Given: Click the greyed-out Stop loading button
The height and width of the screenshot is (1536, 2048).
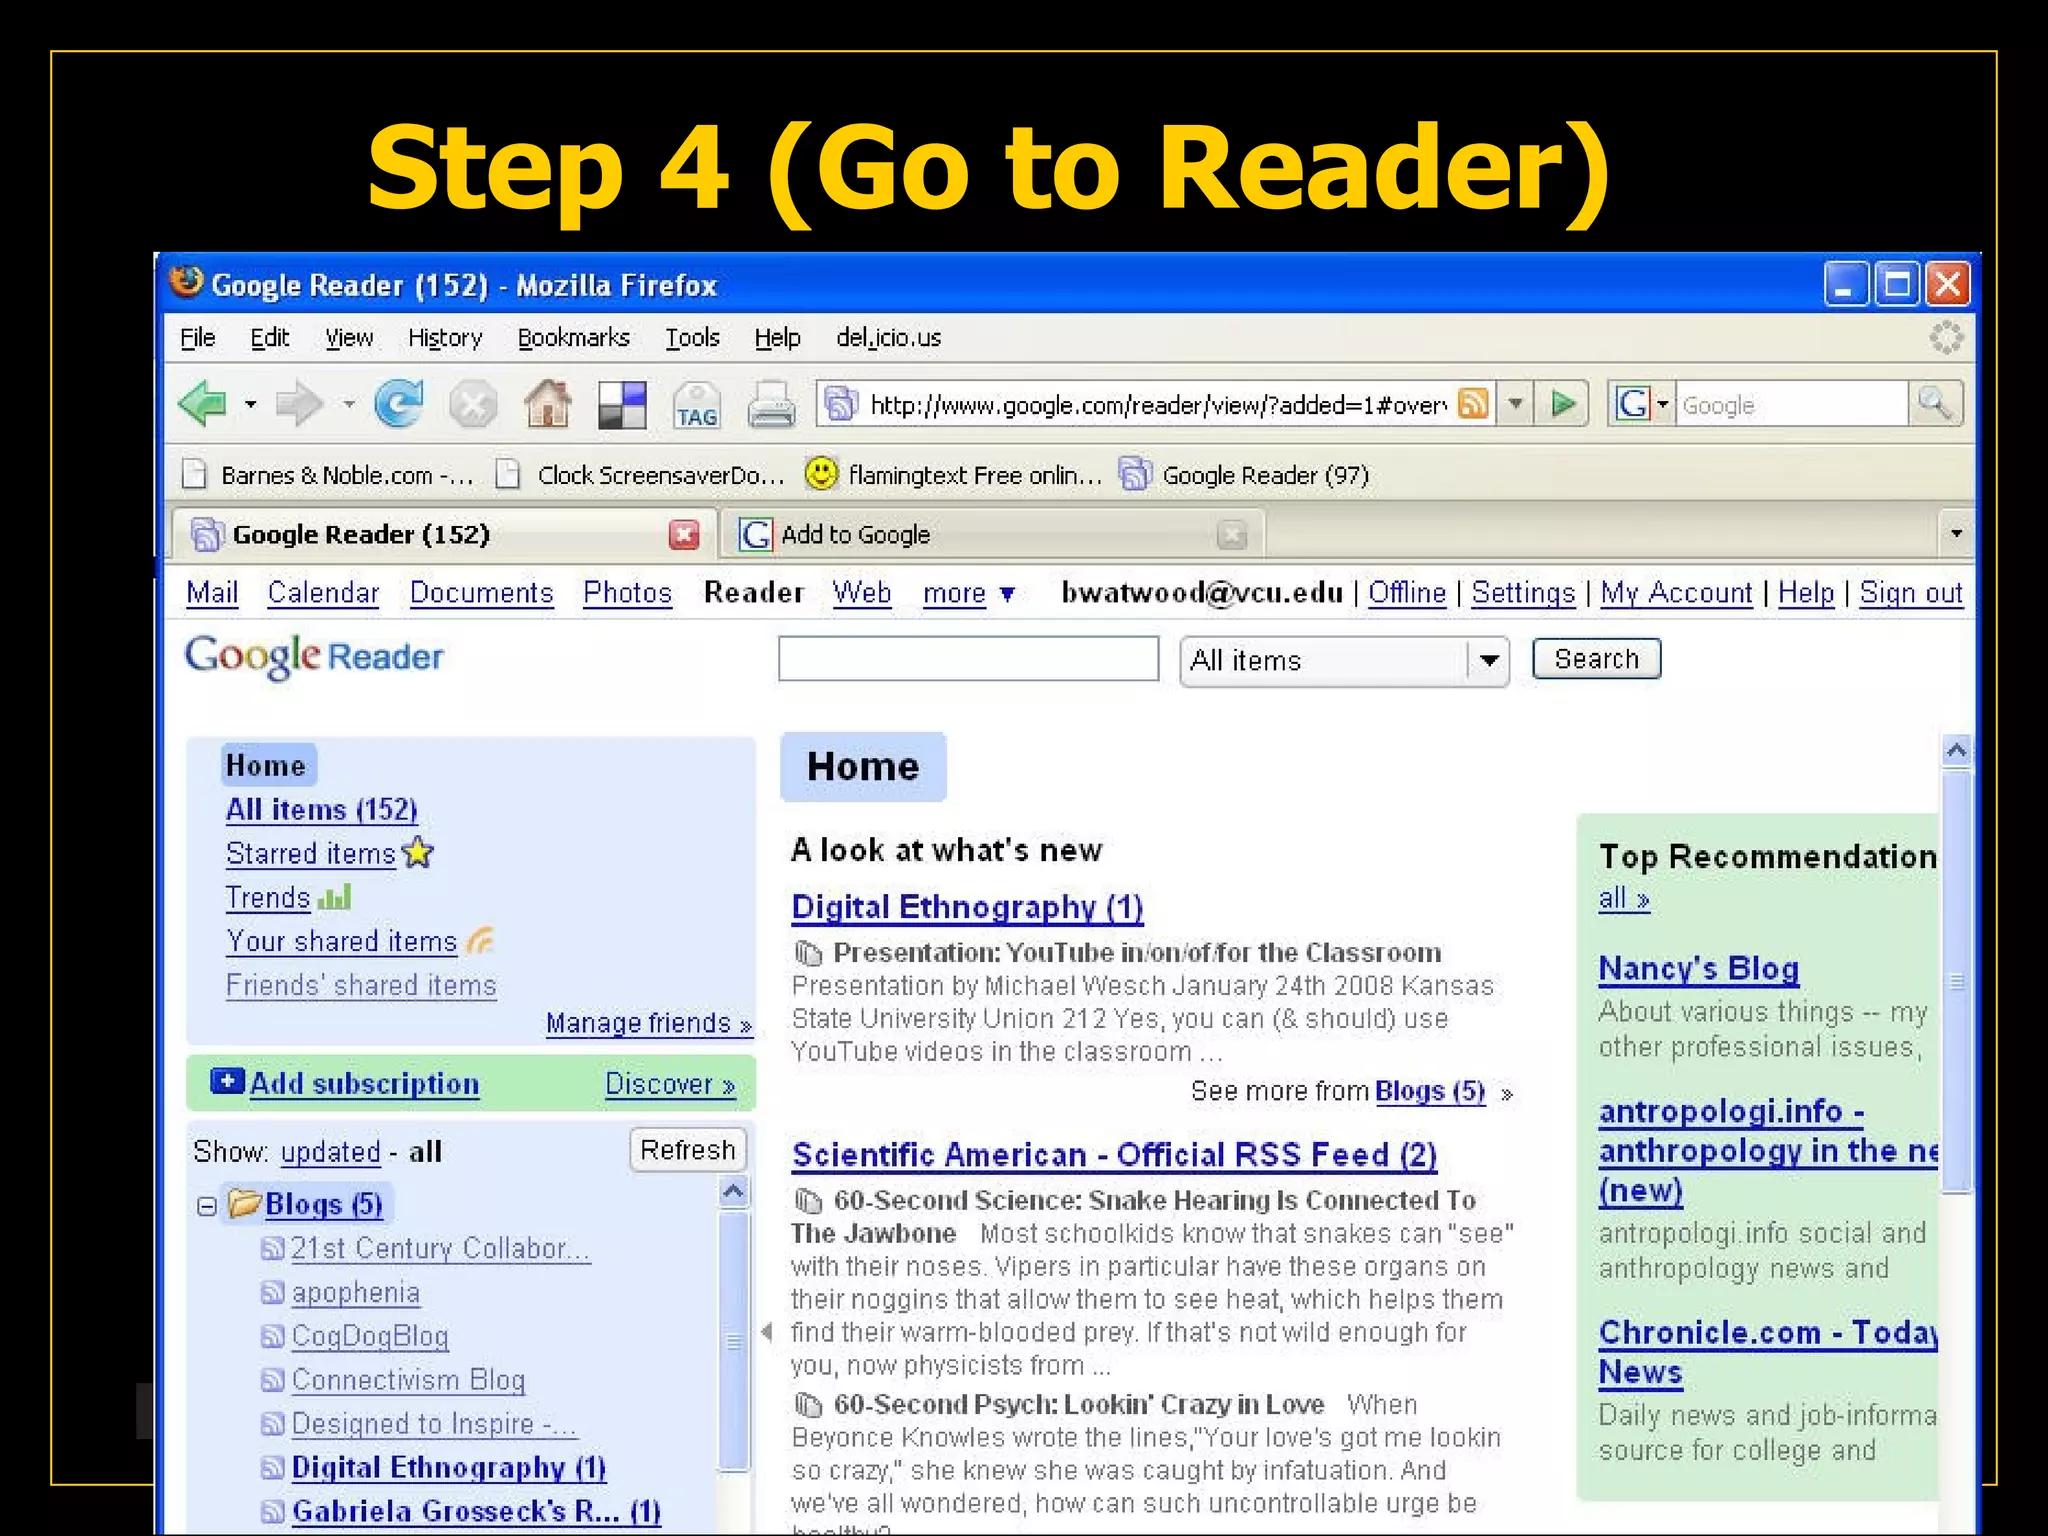Looking at the screenshot, I should [x=472, y=405].
